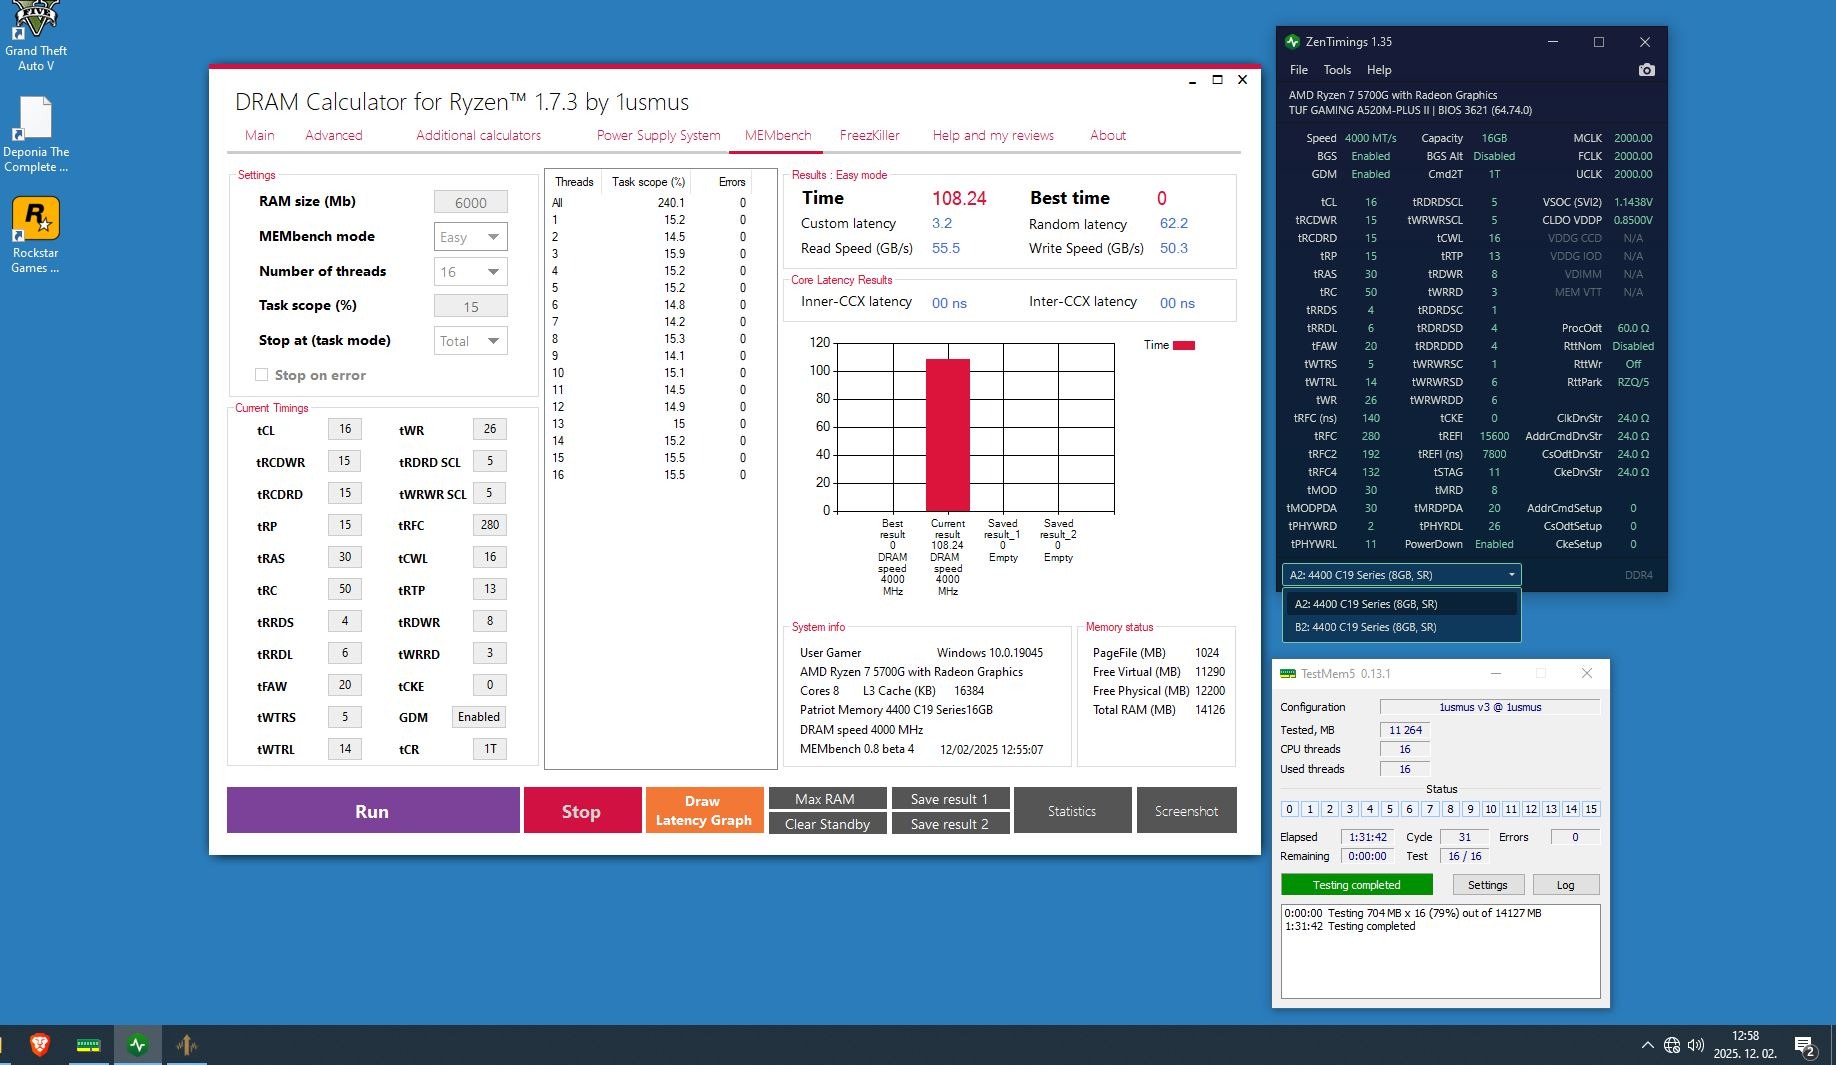Open the ZenTimings File menu
Viewport: 1836px width, 1065px height.
pos(1299,70)
